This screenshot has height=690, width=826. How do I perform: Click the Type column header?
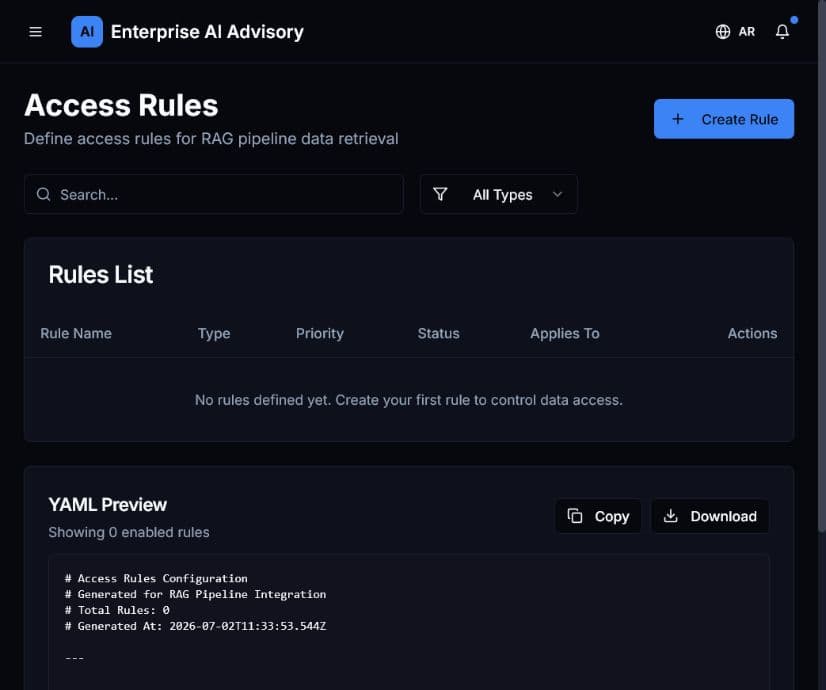214,333
